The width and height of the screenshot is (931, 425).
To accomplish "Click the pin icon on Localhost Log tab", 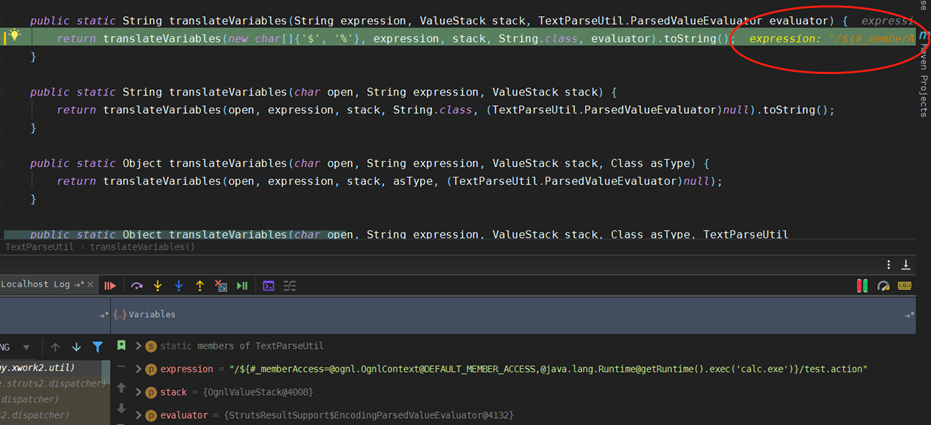I will [78, 285].
